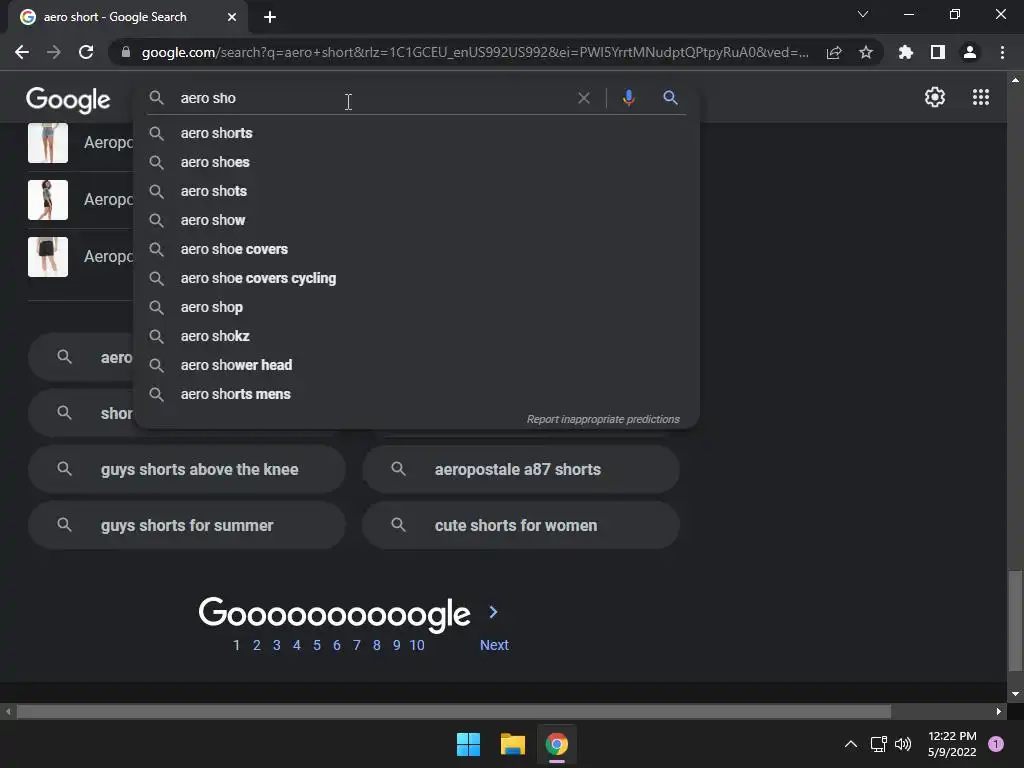The height and width of the screenshot is (768, 1024).
Task: Go to results page 5
Action: 317,645
